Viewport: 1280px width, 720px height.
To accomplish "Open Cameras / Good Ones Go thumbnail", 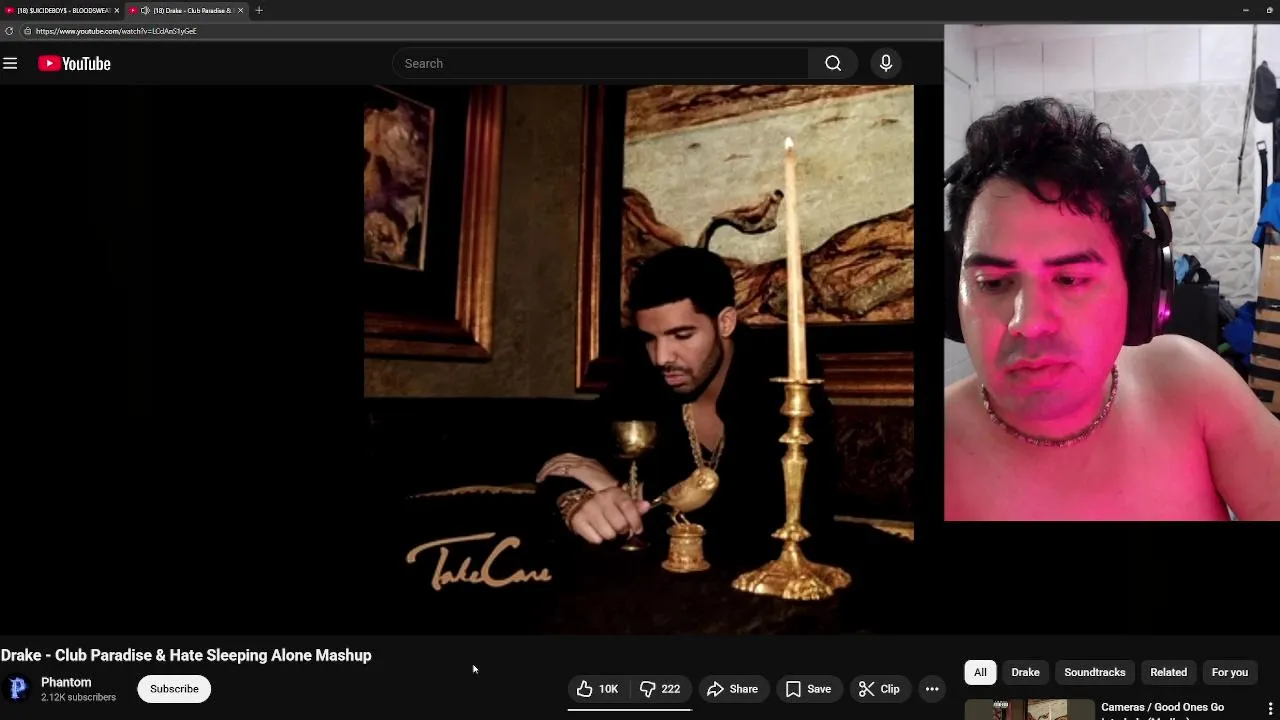I will [x=1029, y=710].
